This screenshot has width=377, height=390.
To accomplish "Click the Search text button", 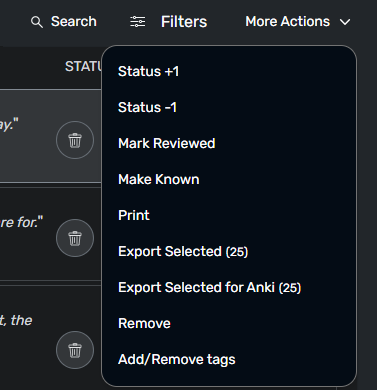I will click(74, 22).
